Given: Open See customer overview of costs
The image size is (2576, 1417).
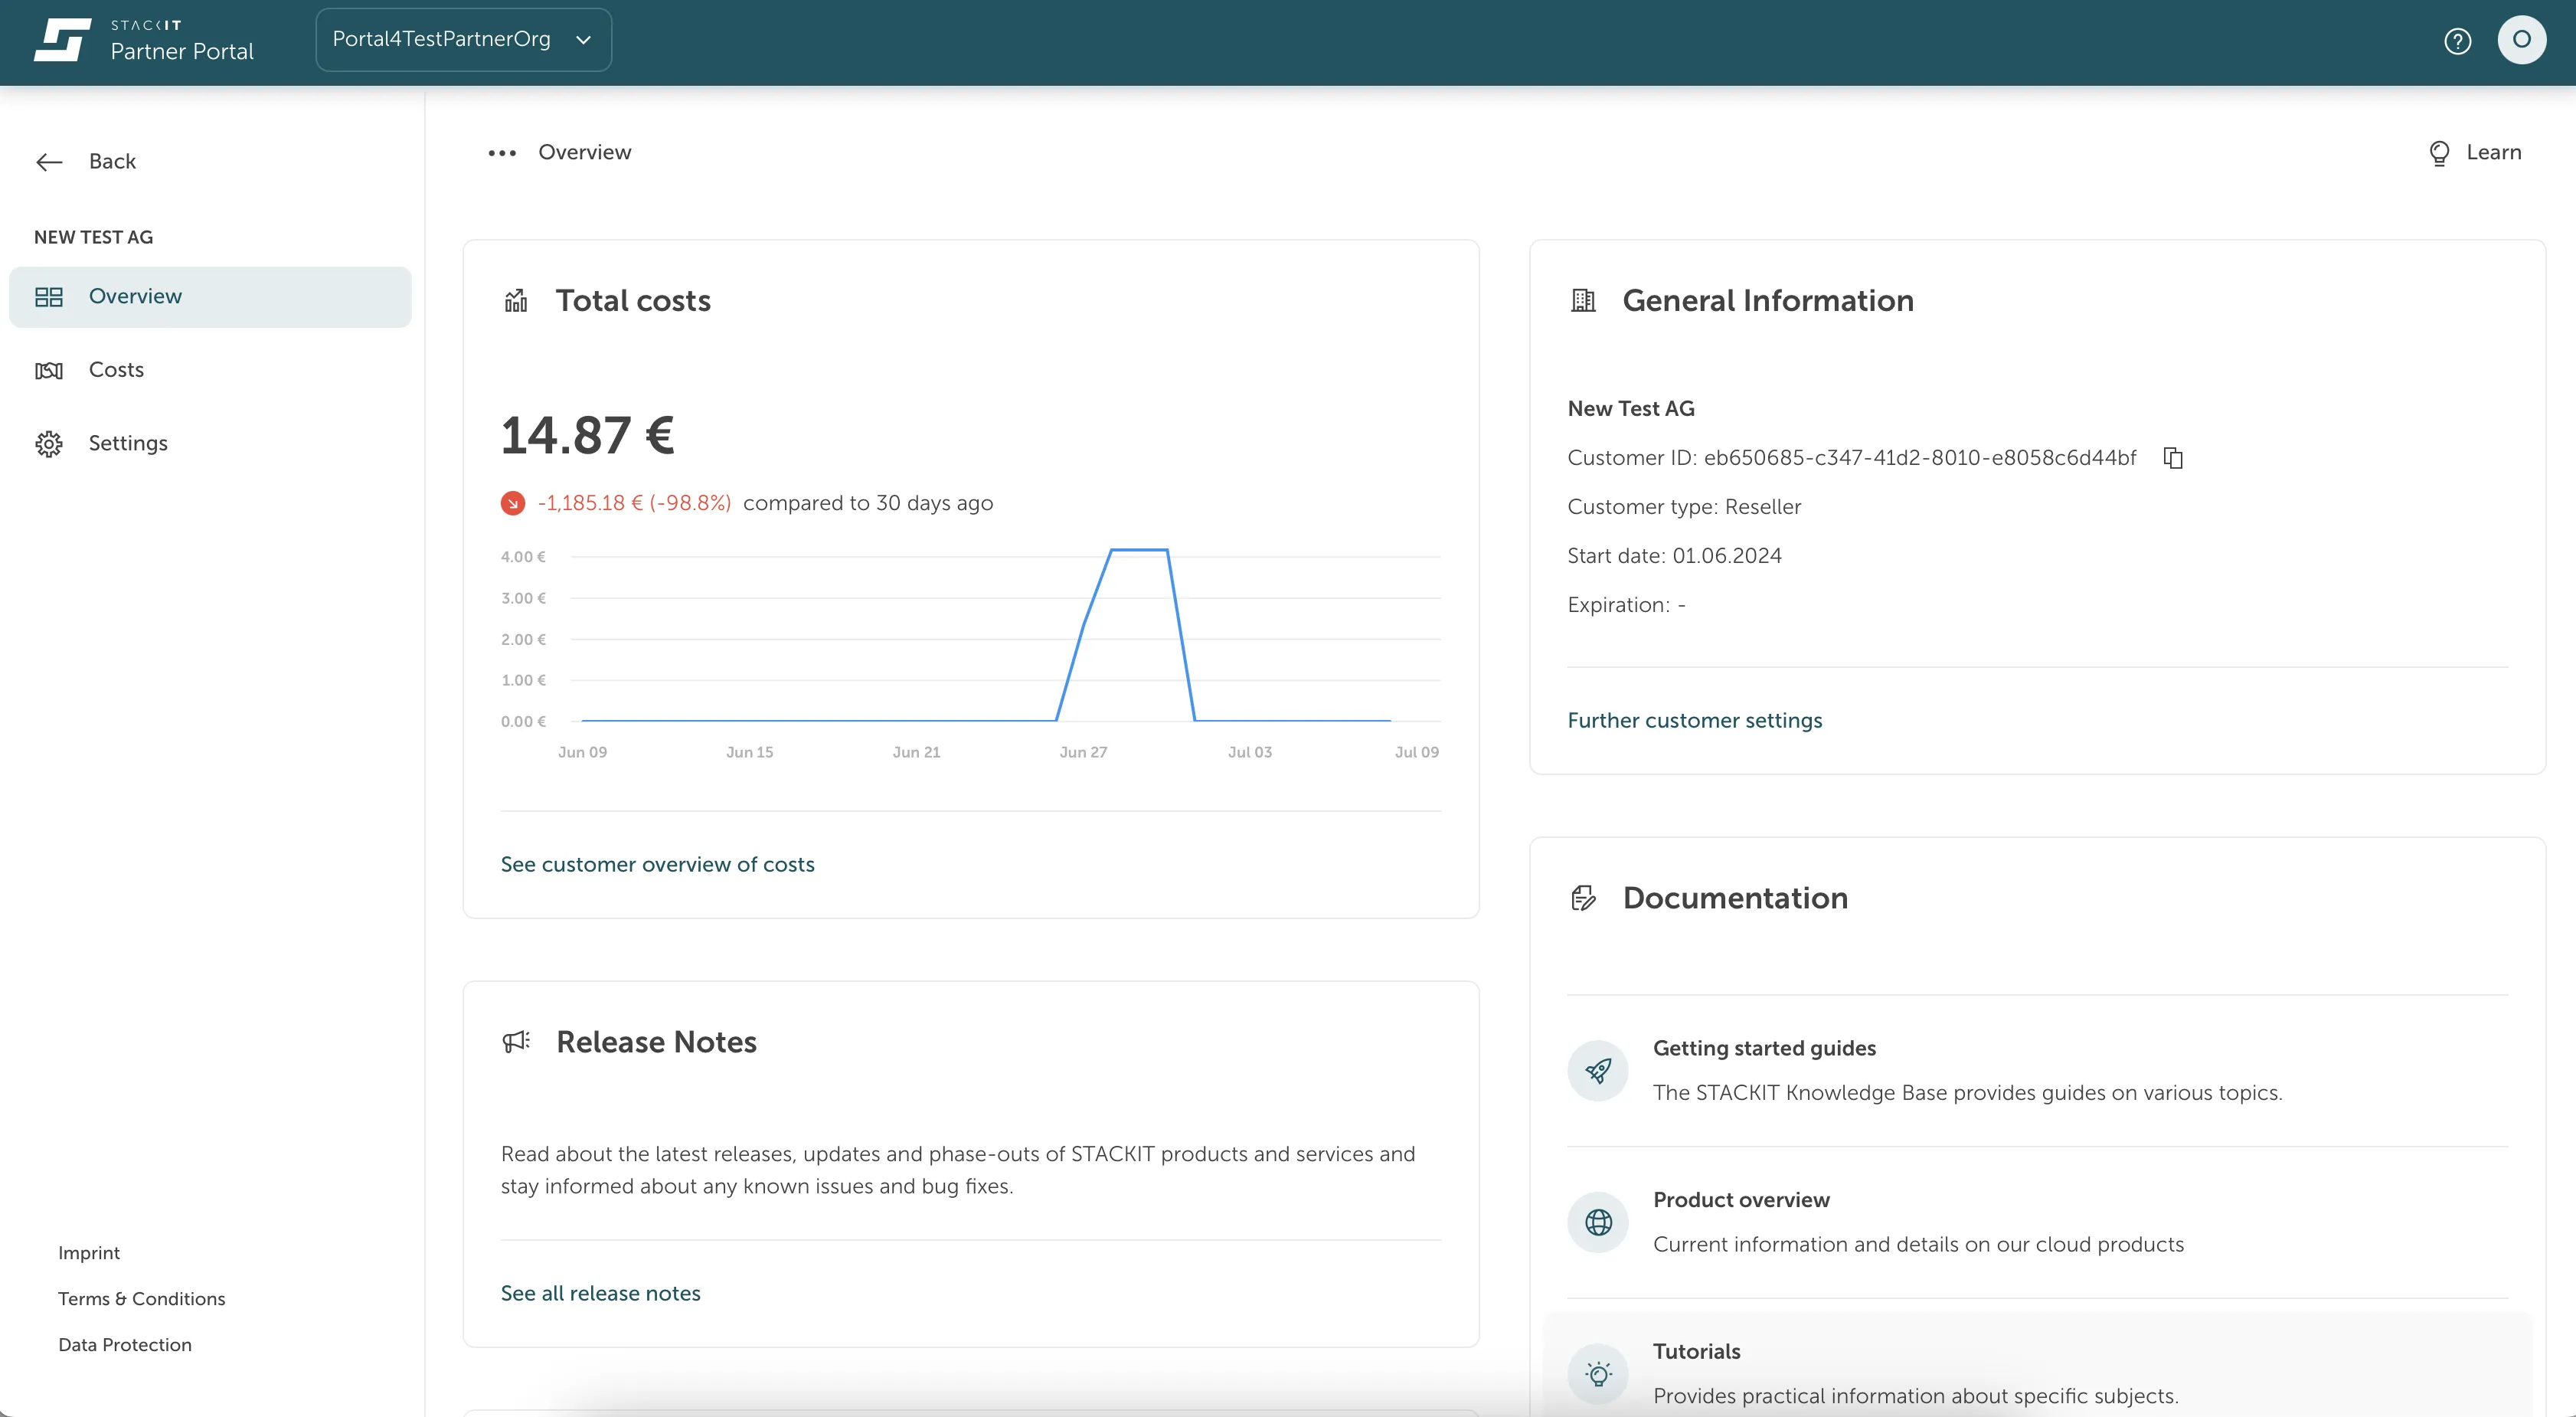Looking at the screenshot, I should coord(657,864).
